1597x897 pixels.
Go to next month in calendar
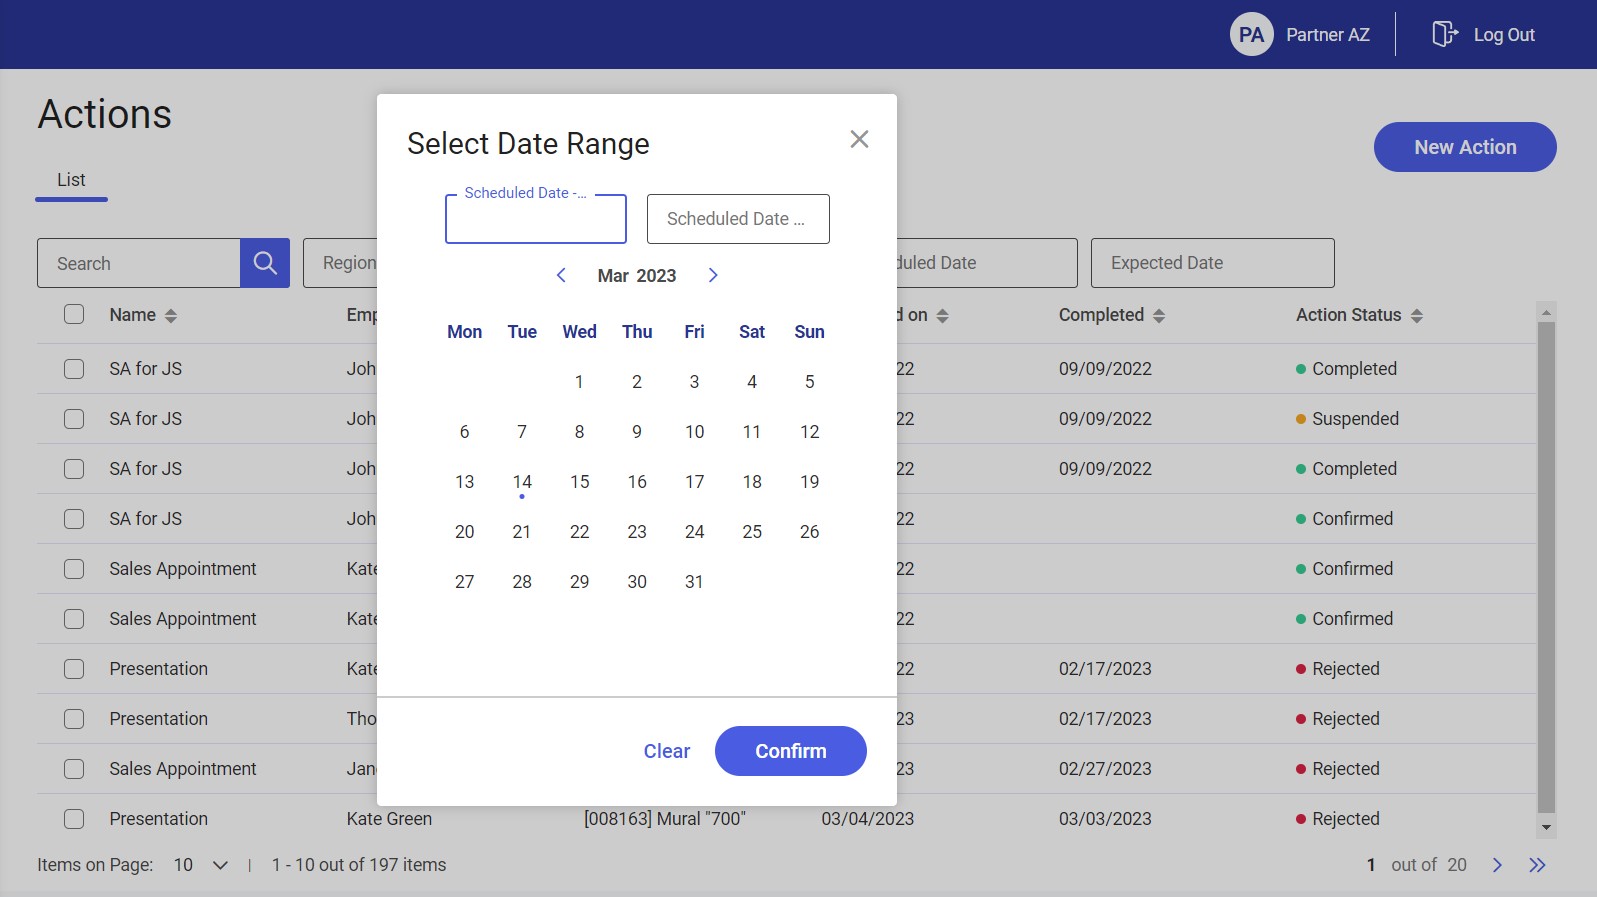coord(713,275)
